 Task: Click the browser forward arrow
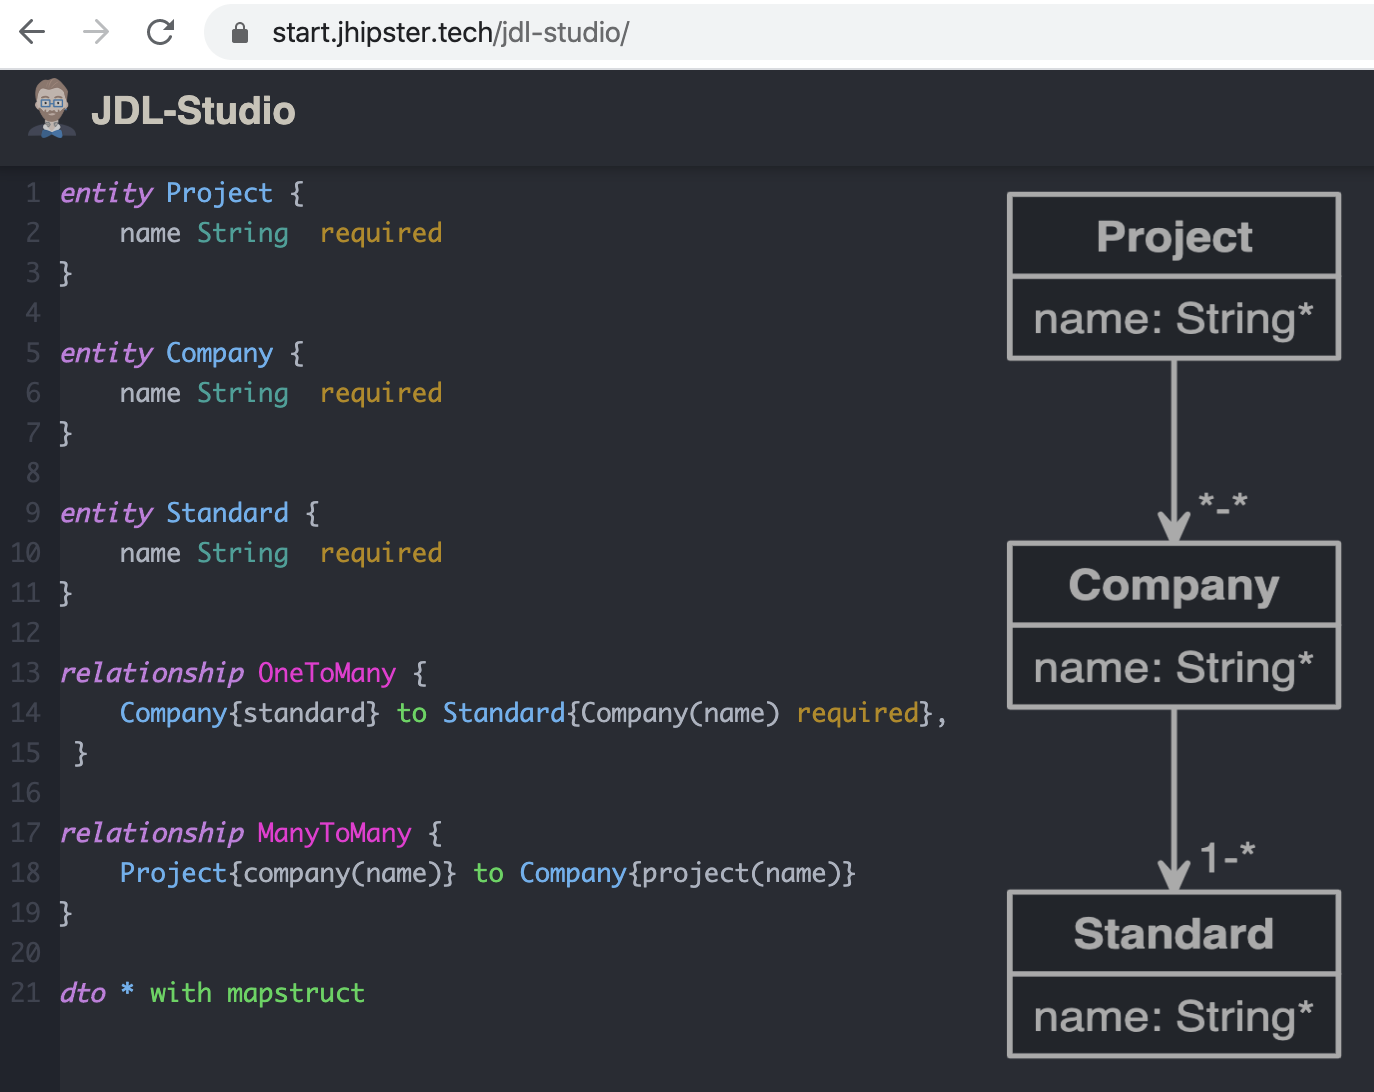click(96, 33)
